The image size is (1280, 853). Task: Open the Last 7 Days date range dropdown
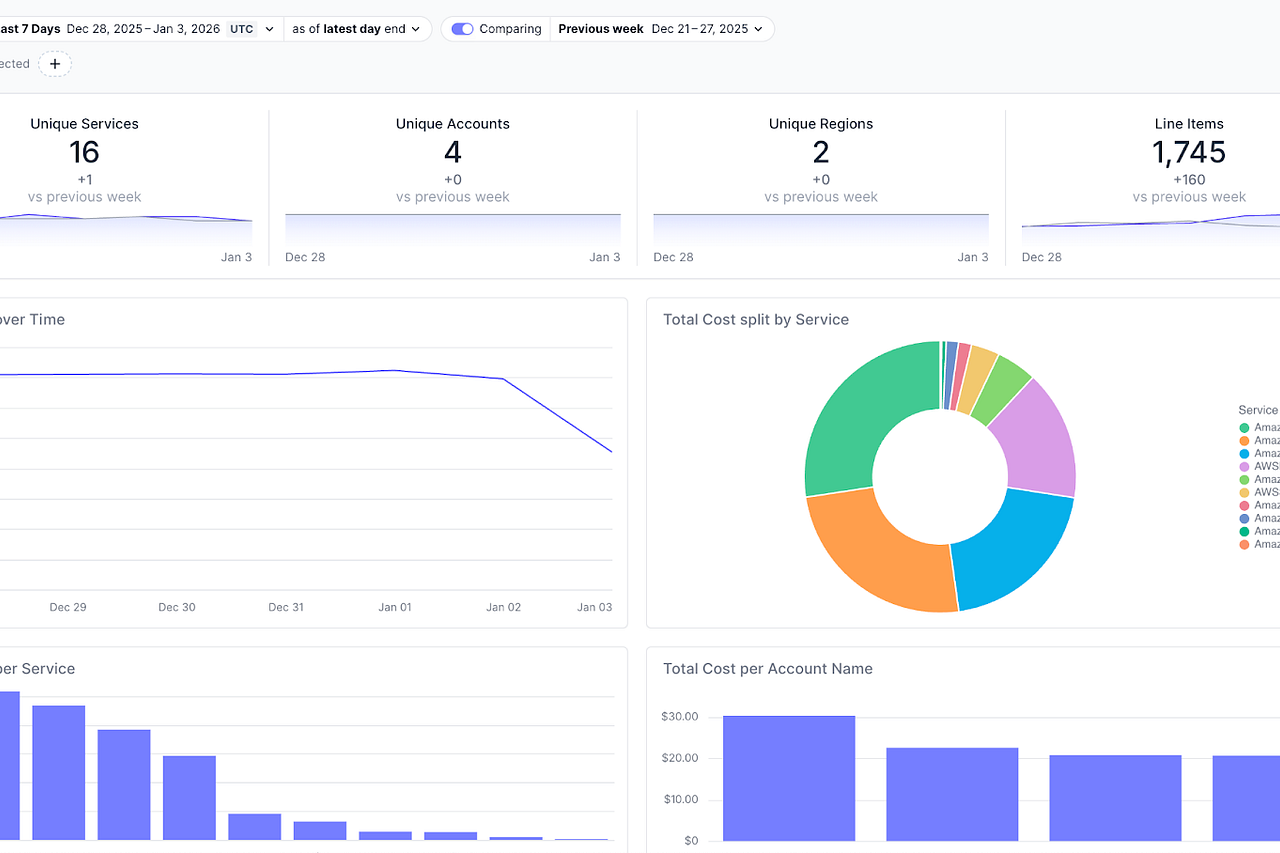(x=140, y=29)
